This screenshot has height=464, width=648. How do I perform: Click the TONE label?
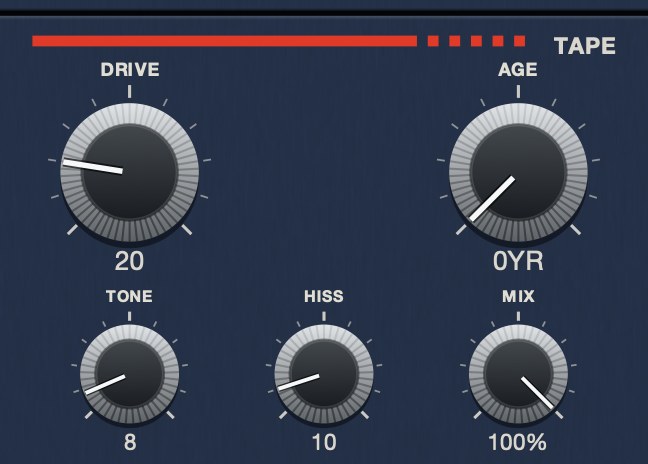coord(129,296)
